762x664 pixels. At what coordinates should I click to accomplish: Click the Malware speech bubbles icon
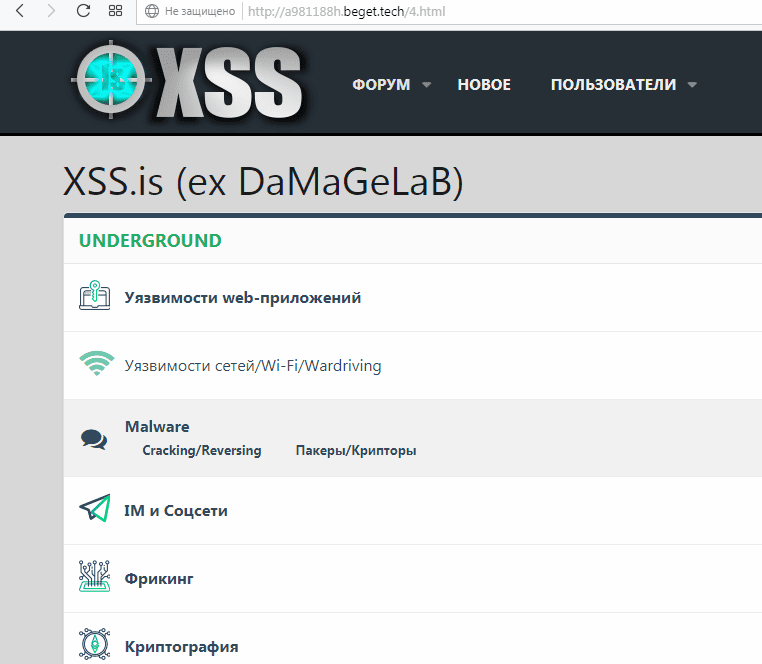click(x=94, y=438)
